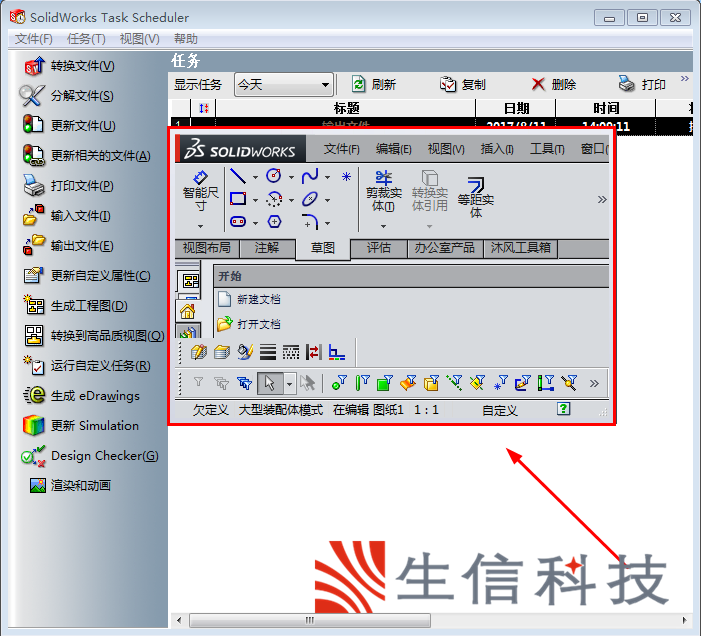Open the 更新自定义属性(C) task
The height and width of the screenshot is (636, 701).
(87, 275)
